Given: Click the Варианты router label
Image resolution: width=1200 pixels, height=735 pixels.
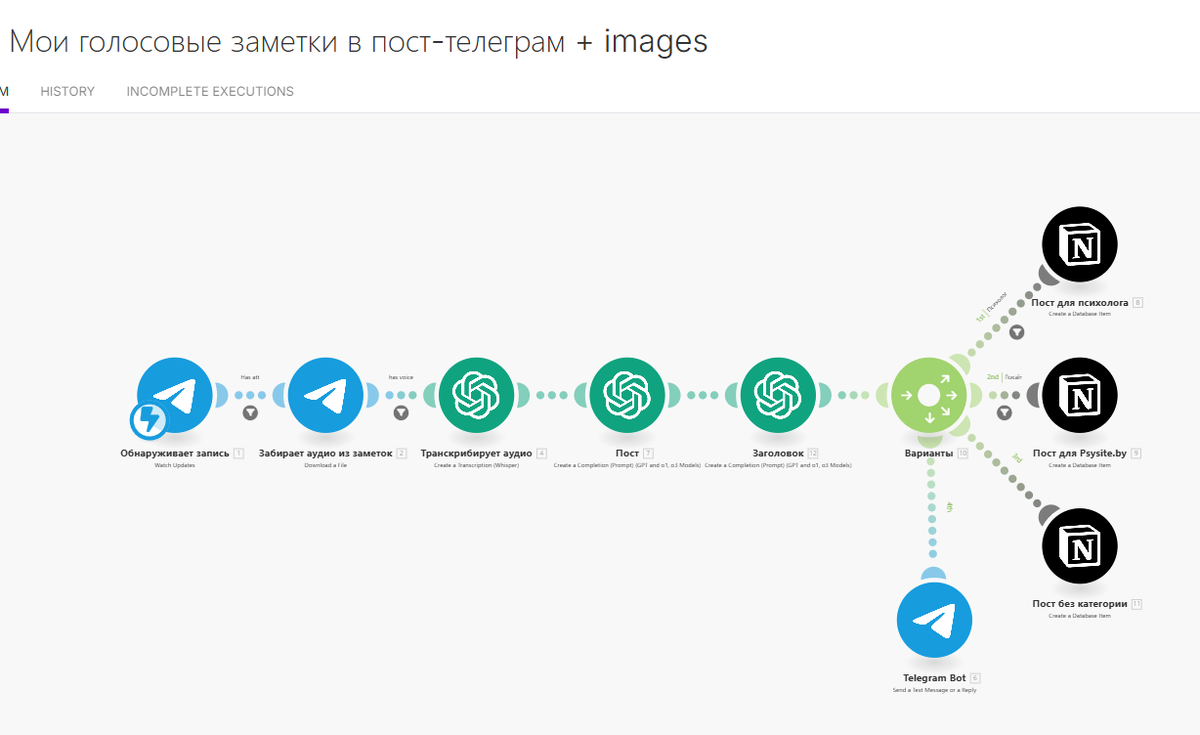Looking at the screenshot, I should pos(928,453).
